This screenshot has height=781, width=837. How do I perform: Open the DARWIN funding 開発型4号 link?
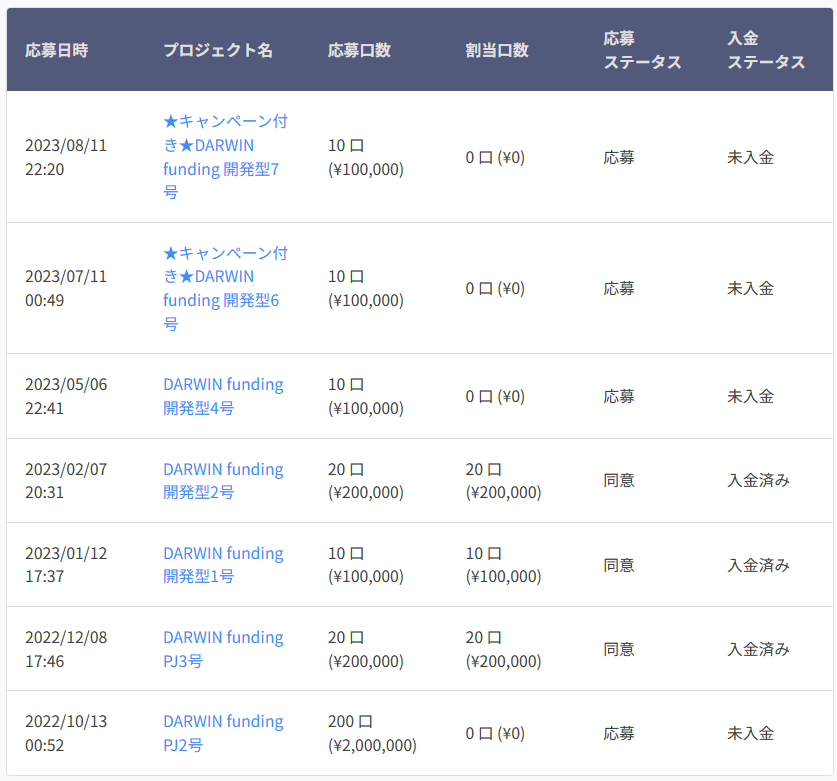[223, 396]
